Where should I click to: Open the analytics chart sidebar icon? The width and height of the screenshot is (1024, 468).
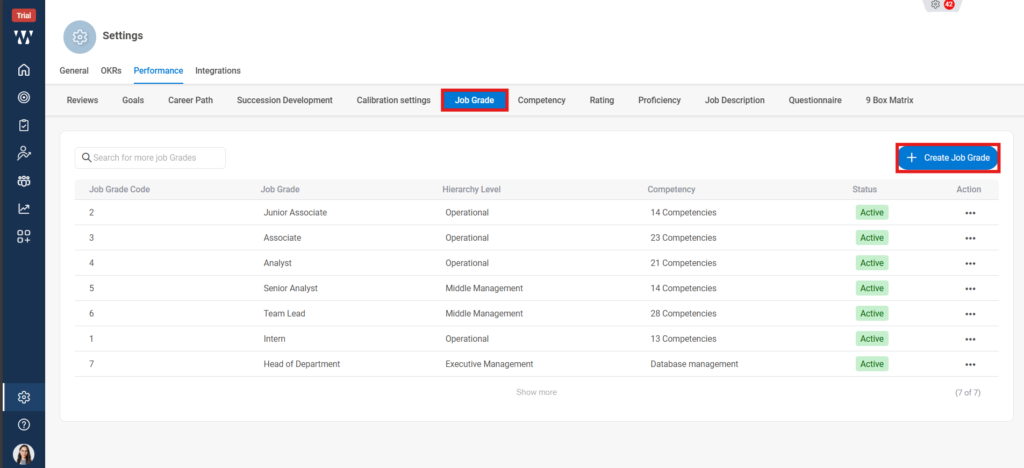click(x=24, y=209)
